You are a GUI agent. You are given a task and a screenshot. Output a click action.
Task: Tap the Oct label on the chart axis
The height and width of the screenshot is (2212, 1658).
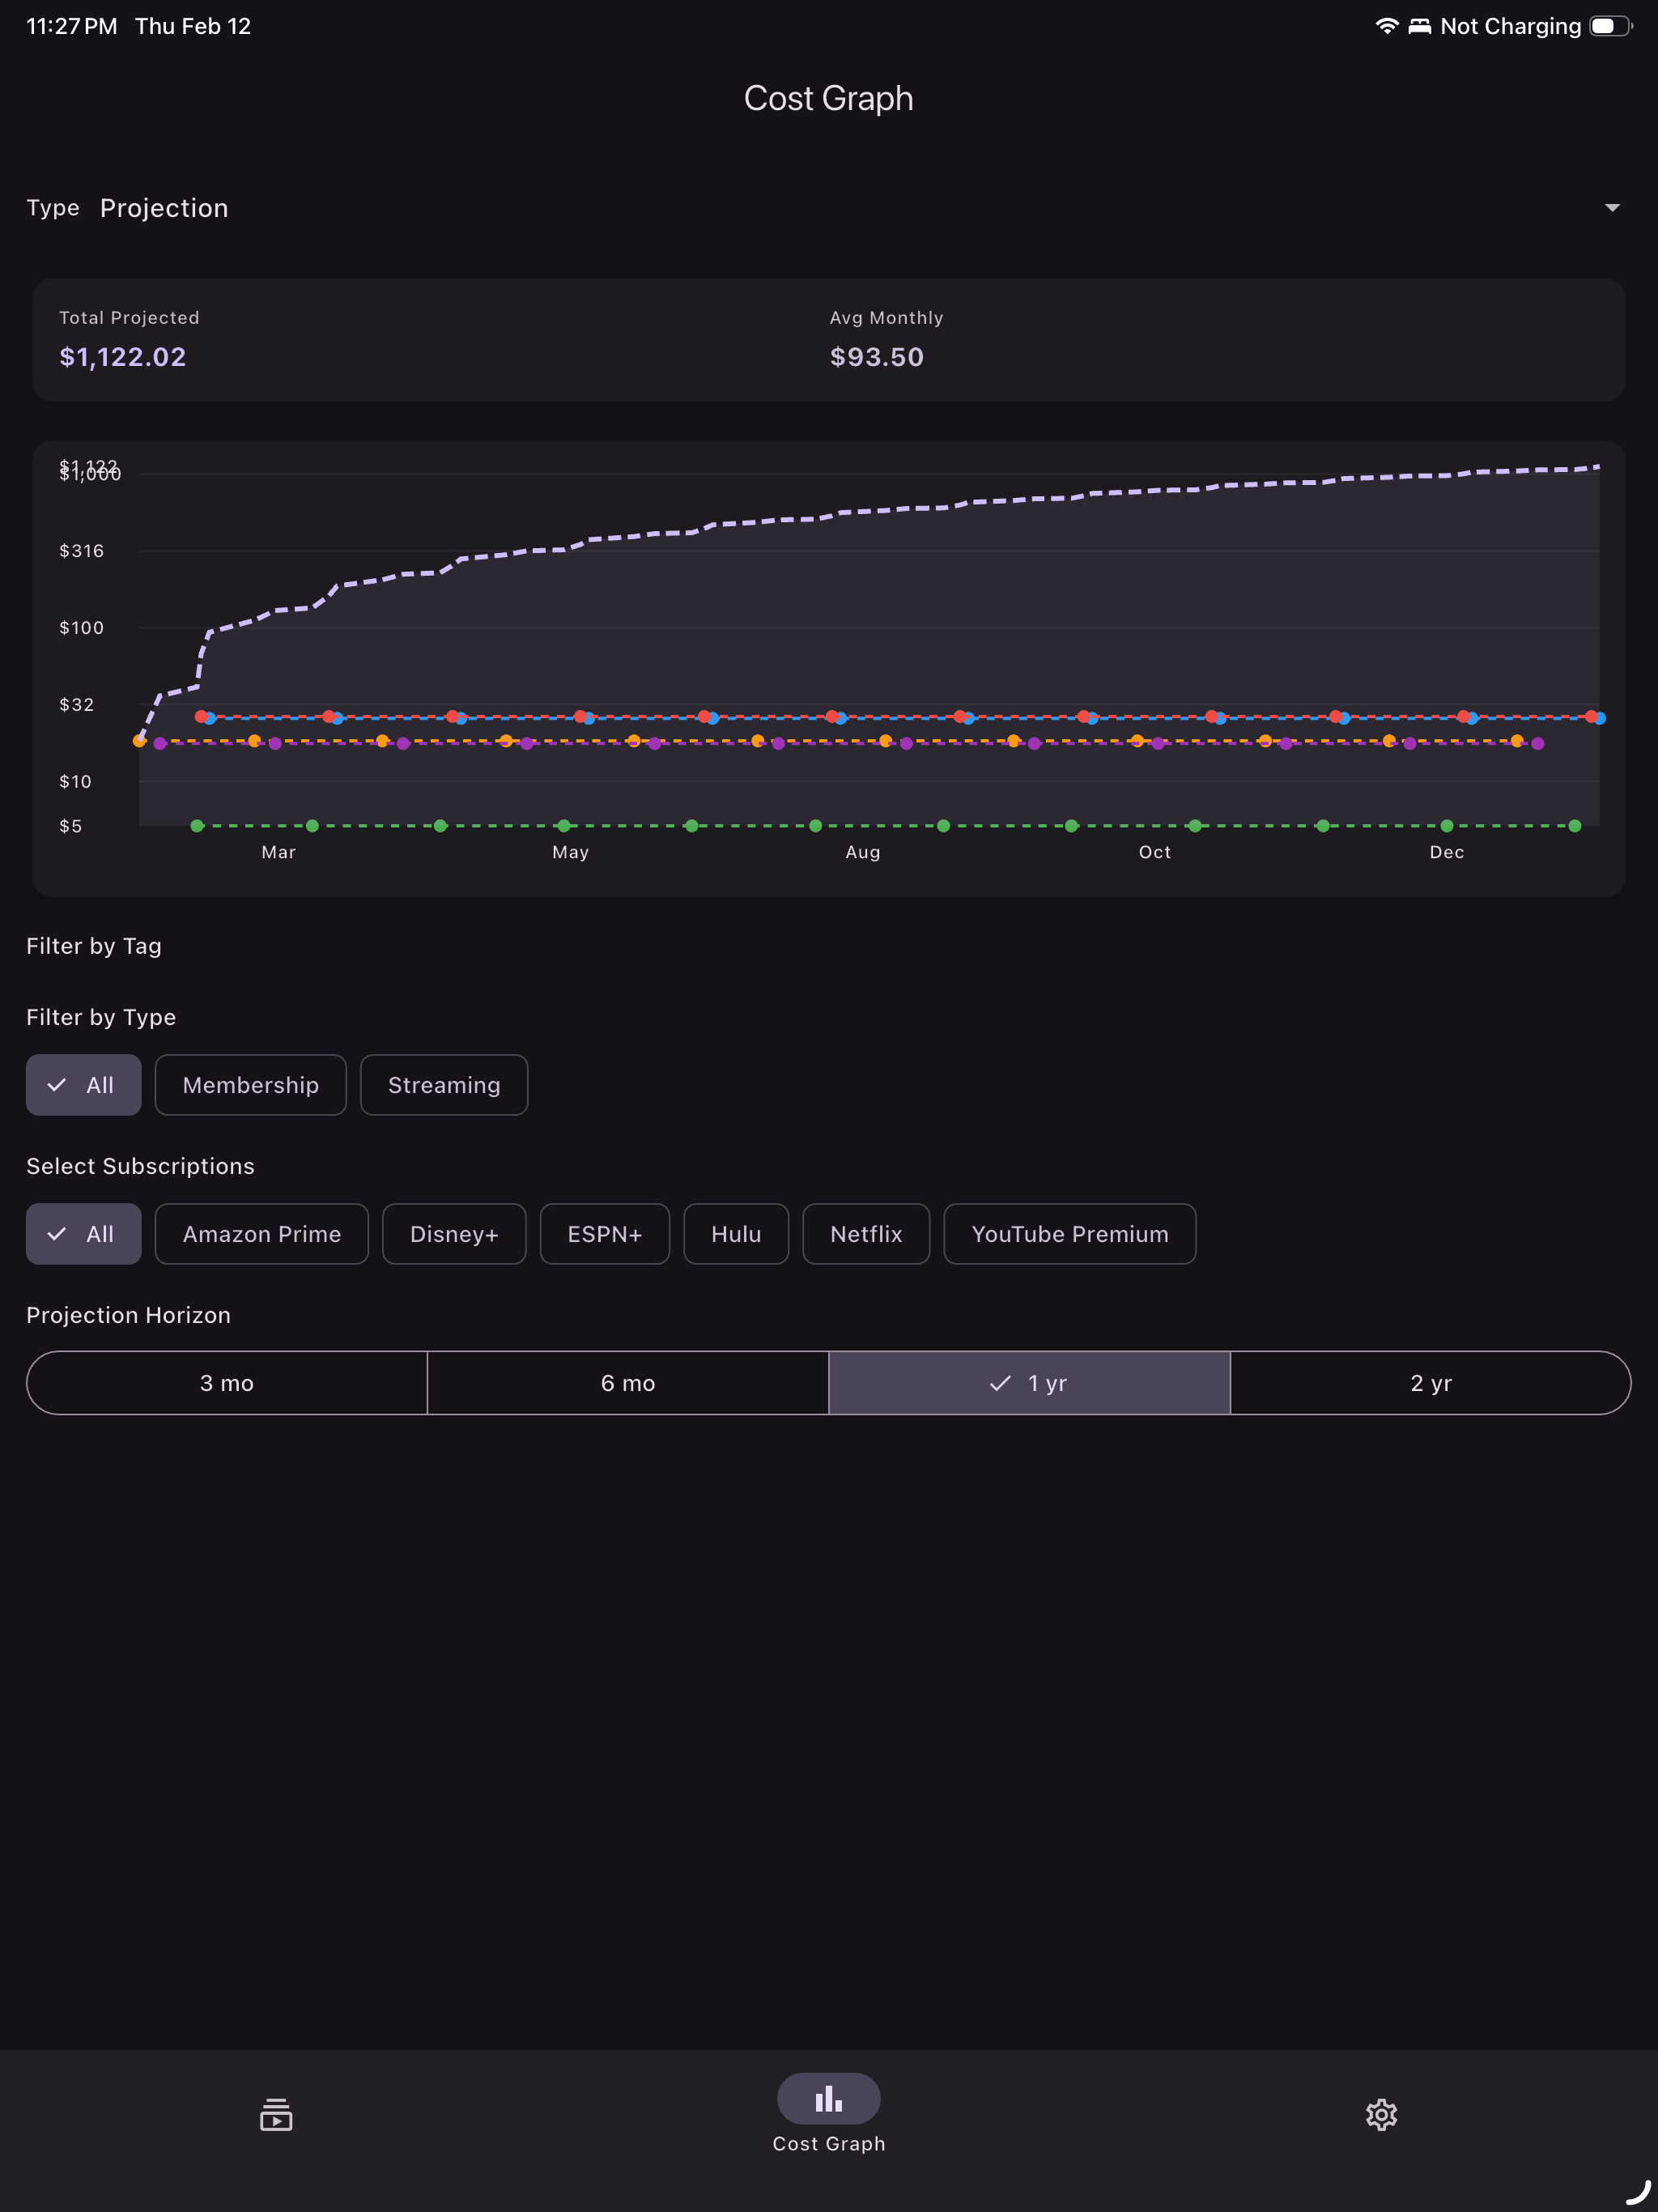point(1155,852)
